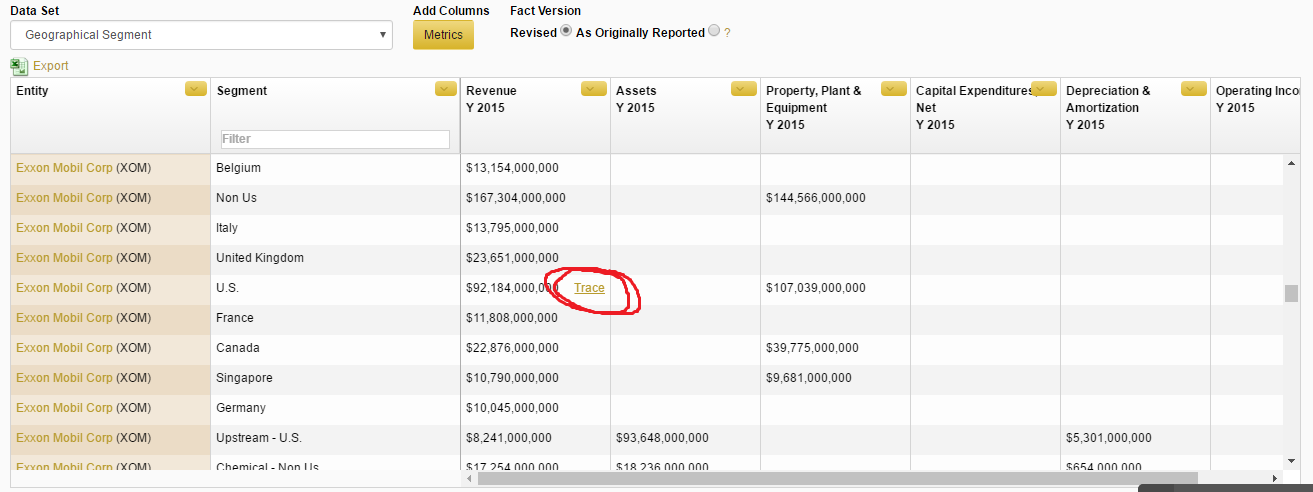Click the Export link
The width and height of the screenshot is (1313, 492).
point(51,66)
